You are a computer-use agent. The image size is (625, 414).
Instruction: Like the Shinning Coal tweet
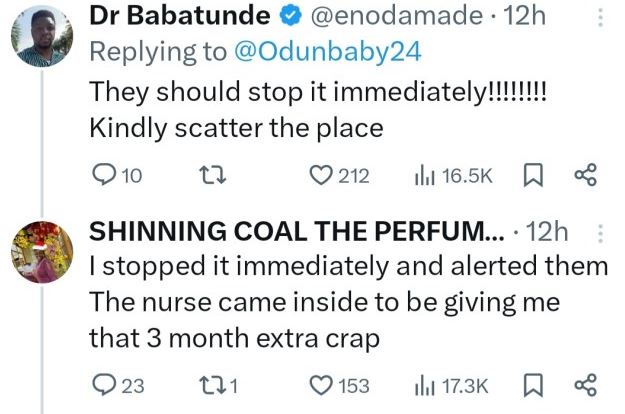coord(320,385)
